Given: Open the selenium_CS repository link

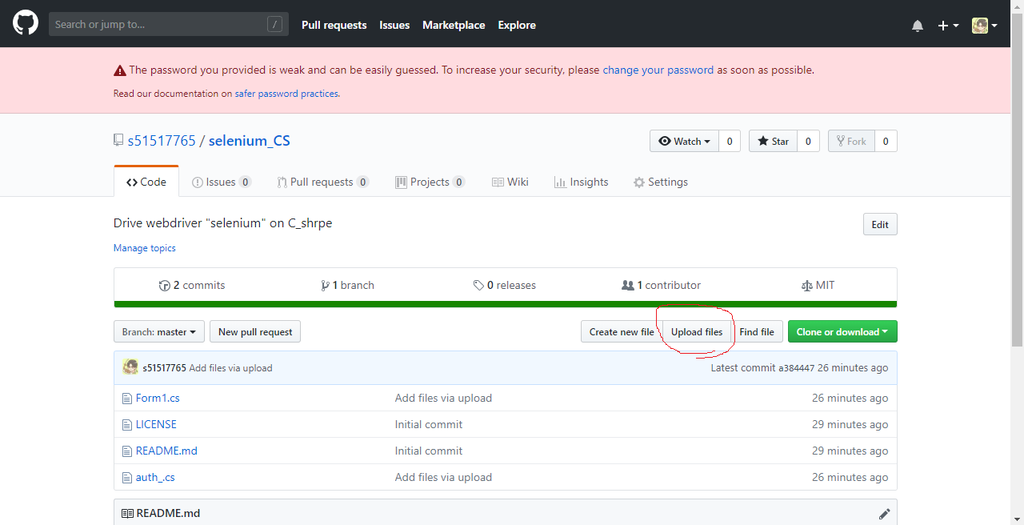Looking at the screenshot, I should click(249, 140).
